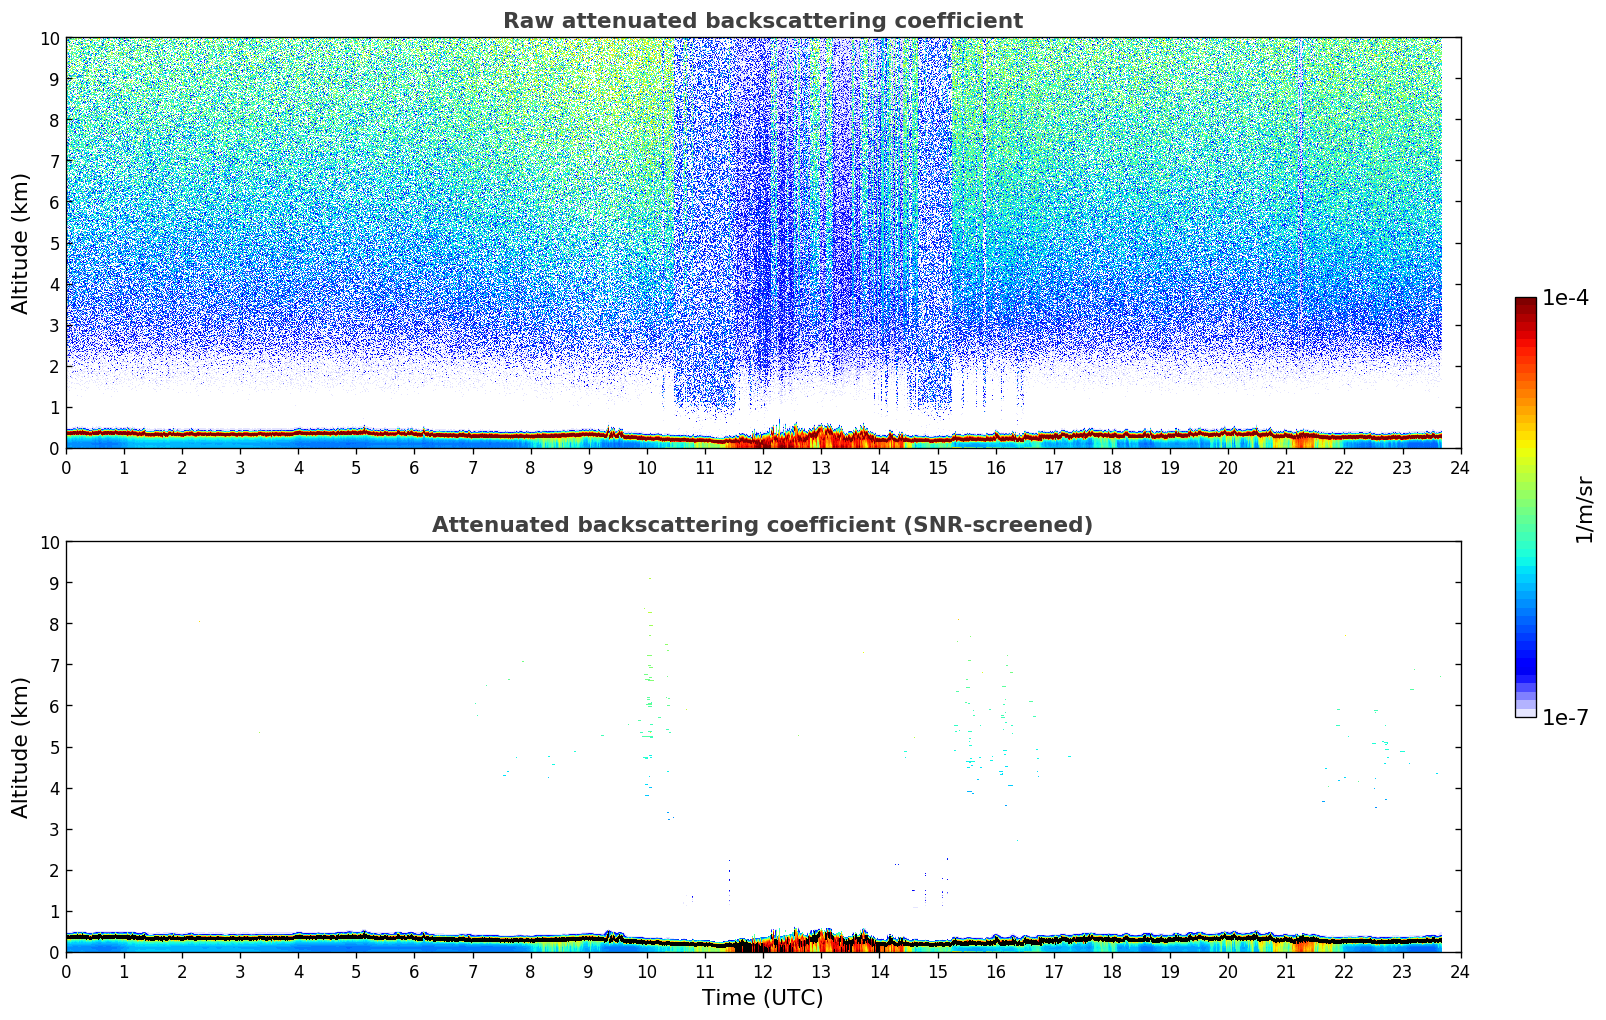Click the raw backscatter plot area
Image resolution: width=1606 pixels, height=1020 pixels.
click(x=763, y=243)
